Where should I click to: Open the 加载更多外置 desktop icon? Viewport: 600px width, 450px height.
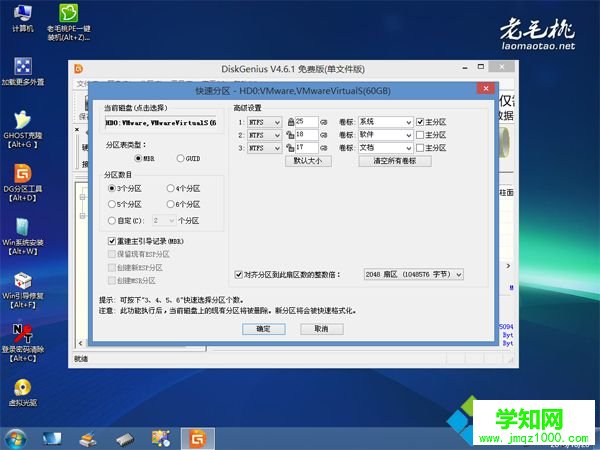23,71
